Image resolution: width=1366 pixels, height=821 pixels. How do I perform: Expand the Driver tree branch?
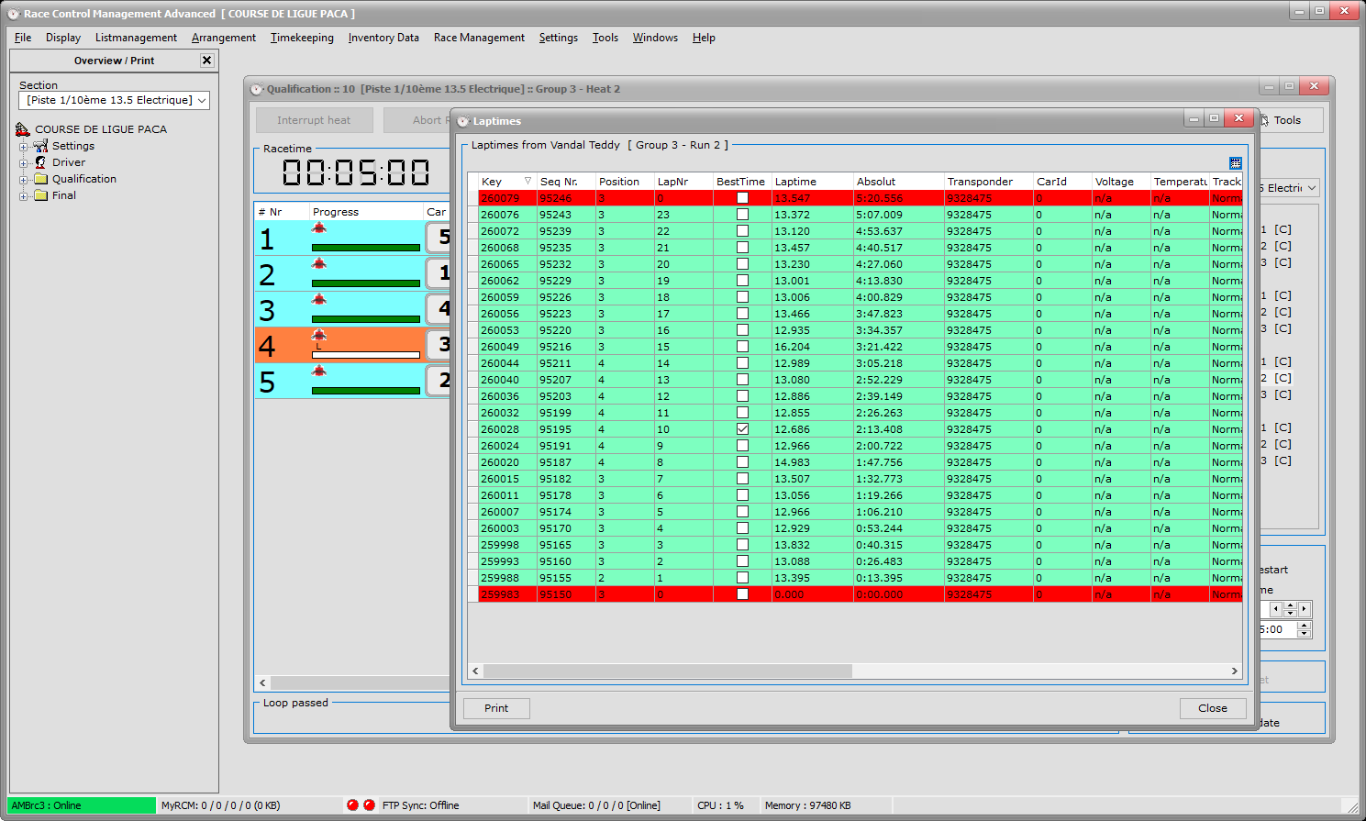pos(24,162)
